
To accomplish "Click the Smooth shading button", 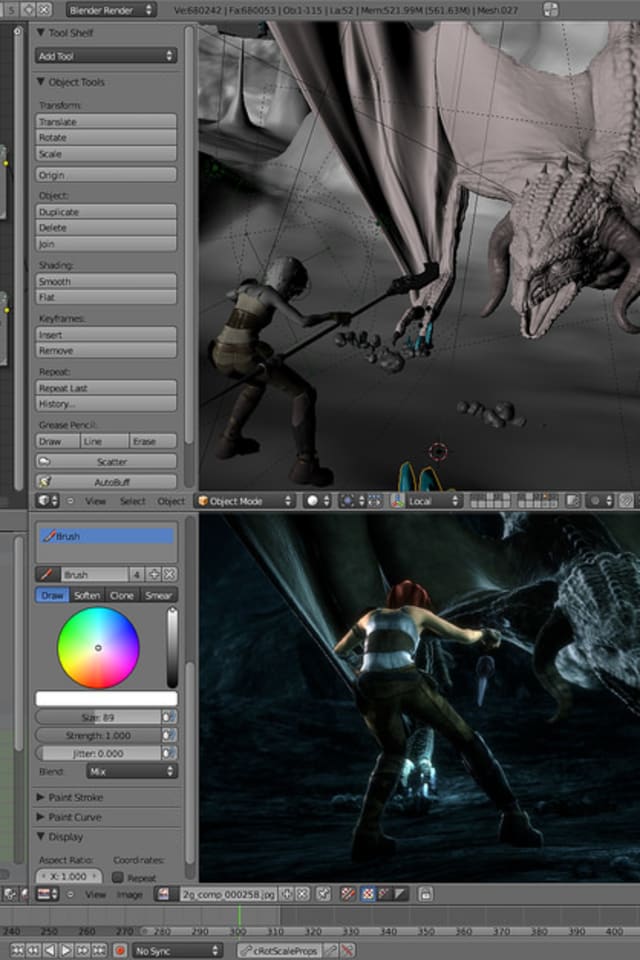I will (x=106, y=282).
